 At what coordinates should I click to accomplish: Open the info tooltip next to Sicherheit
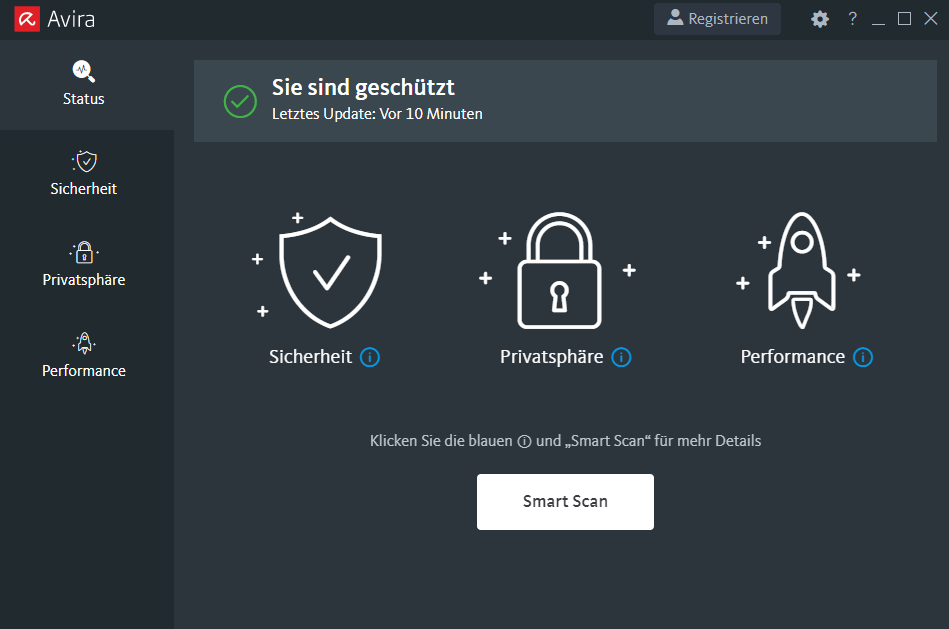tap(369, 357)
